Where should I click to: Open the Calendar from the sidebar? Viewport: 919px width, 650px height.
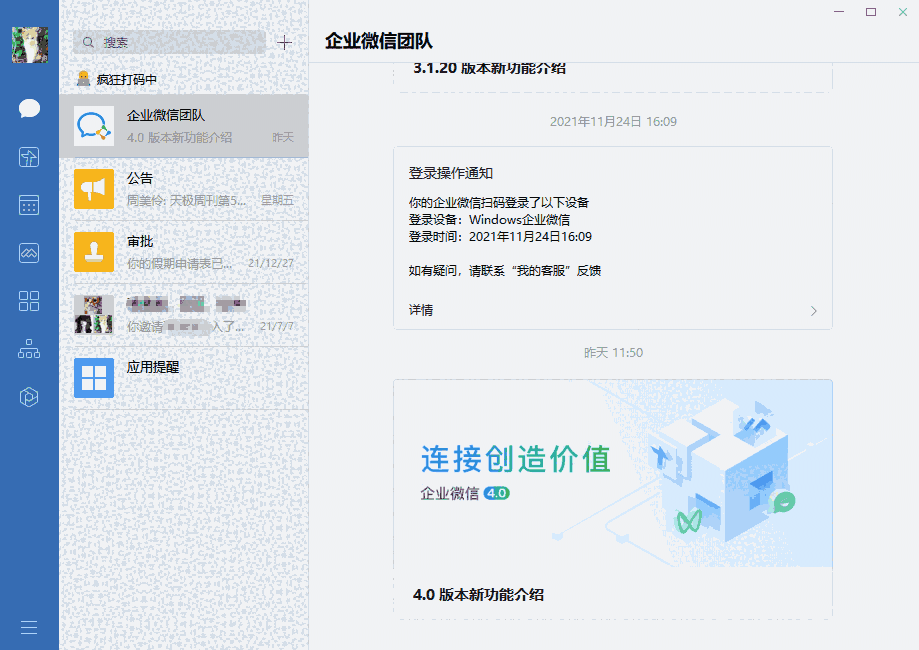[28, 205]
